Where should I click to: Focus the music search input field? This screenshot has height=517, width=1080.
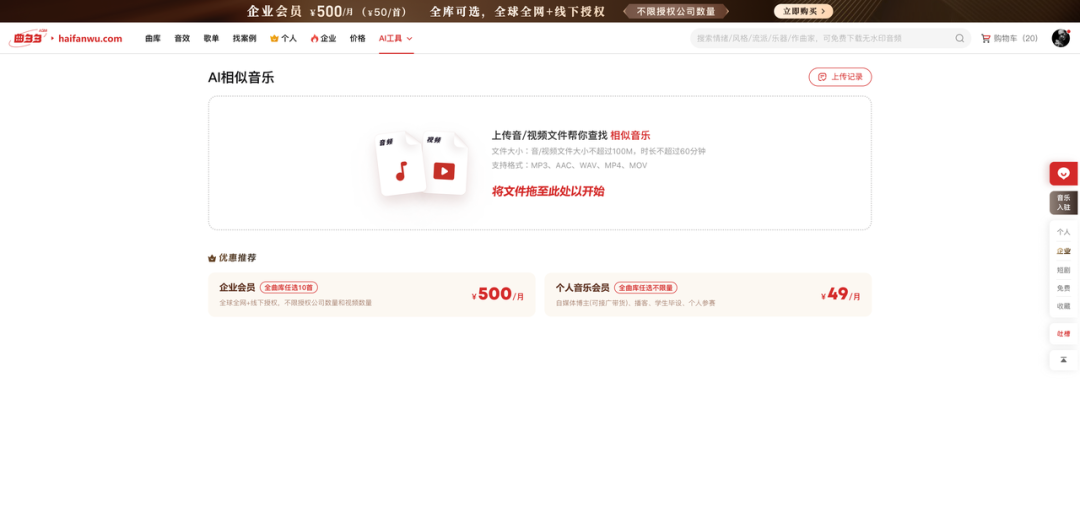click(820, 38)
